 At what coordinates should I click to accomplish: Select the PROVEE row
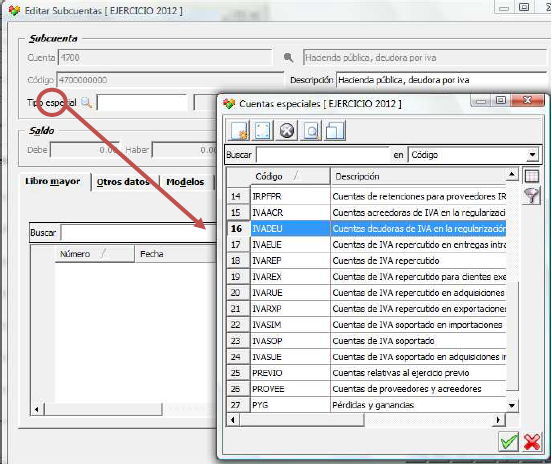[366, 389]
